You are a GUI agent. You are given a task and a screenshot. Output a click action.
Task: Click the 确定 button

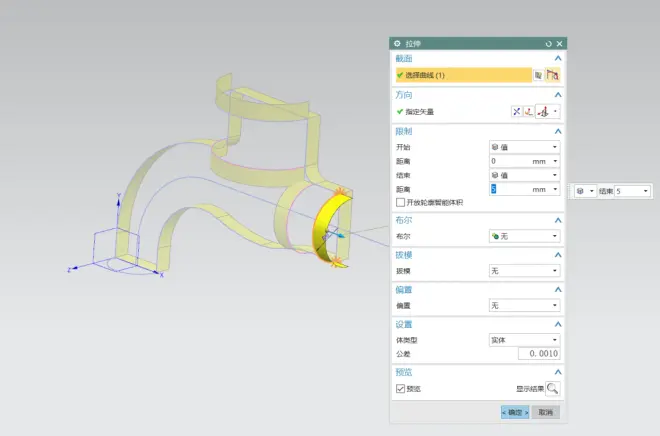(514, 412)
